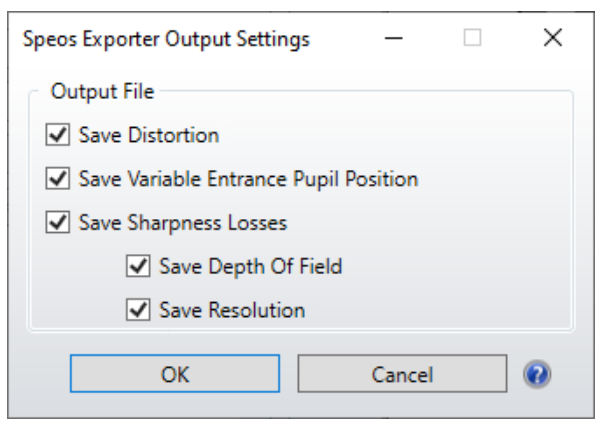The height and width of the screenshot is (429, 609).
Task: Click the 'Output File' group box heading
Action: tap(103, 92)
